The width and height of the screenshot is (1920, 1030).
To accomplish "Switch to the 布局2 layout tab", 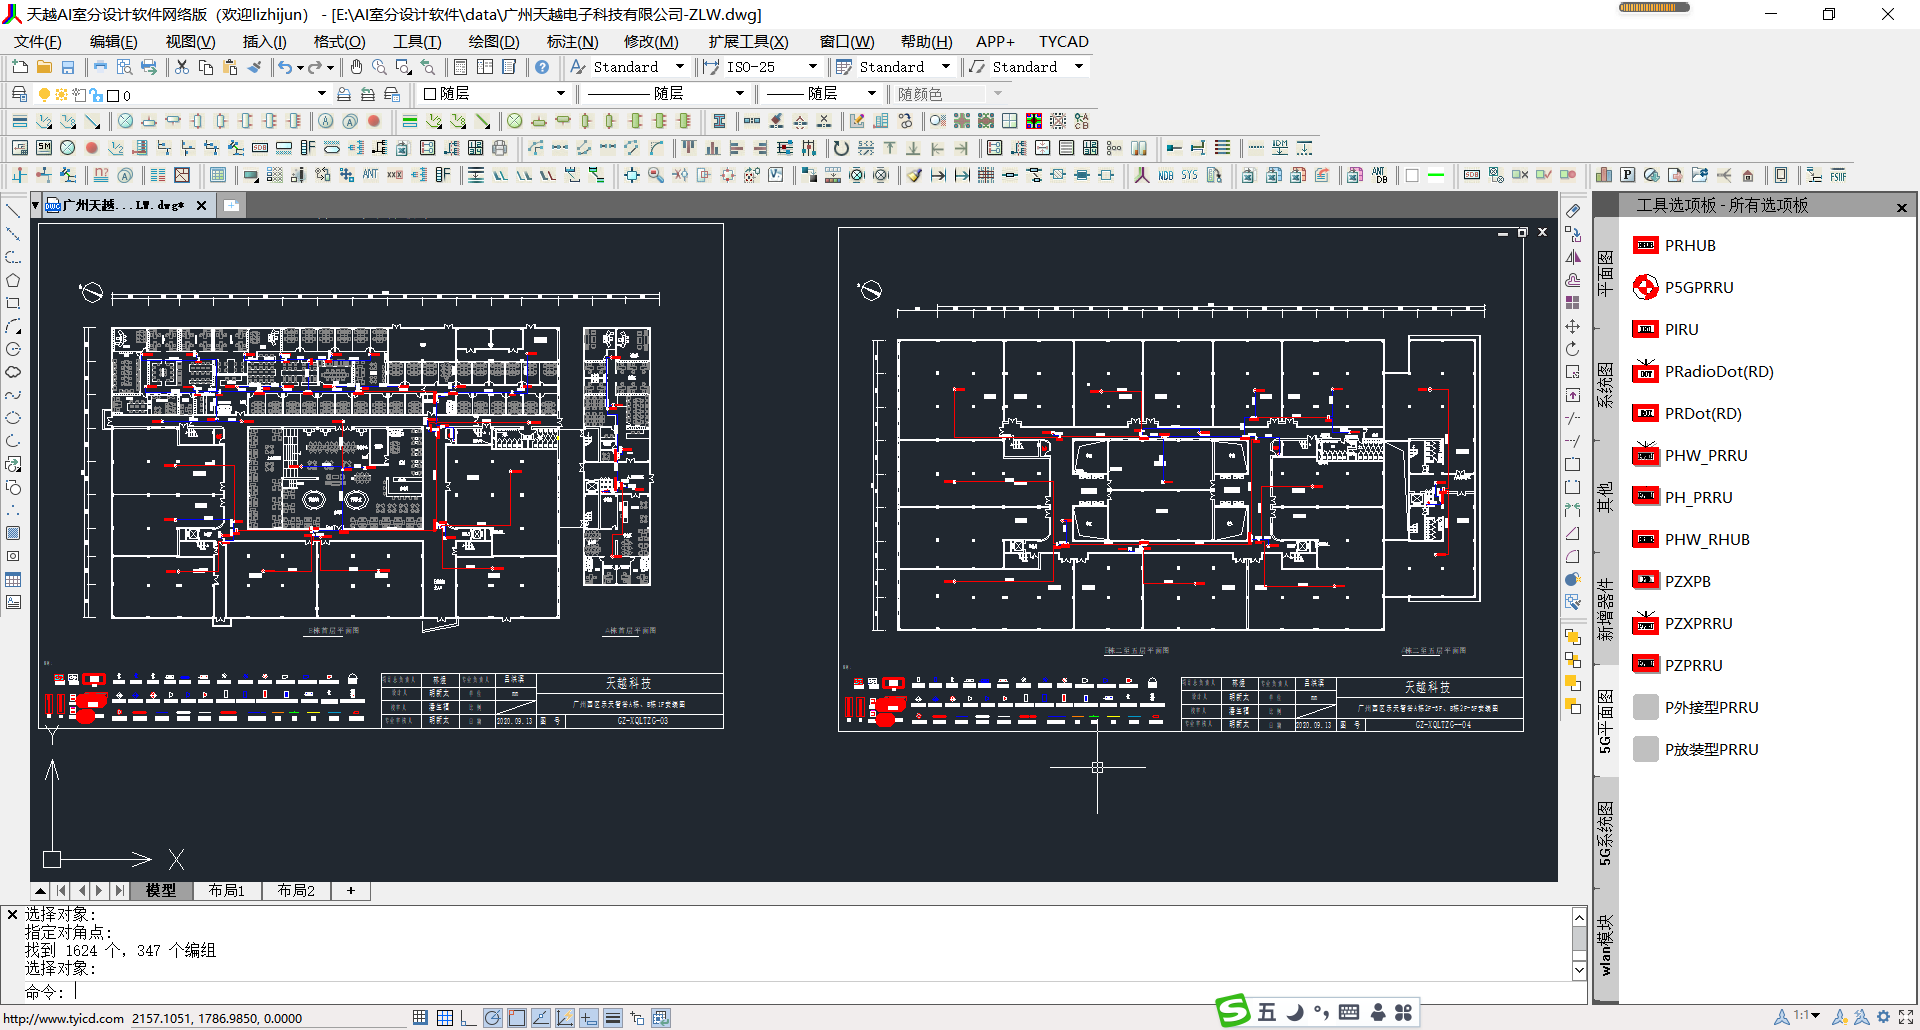I will tap(296, 890).
